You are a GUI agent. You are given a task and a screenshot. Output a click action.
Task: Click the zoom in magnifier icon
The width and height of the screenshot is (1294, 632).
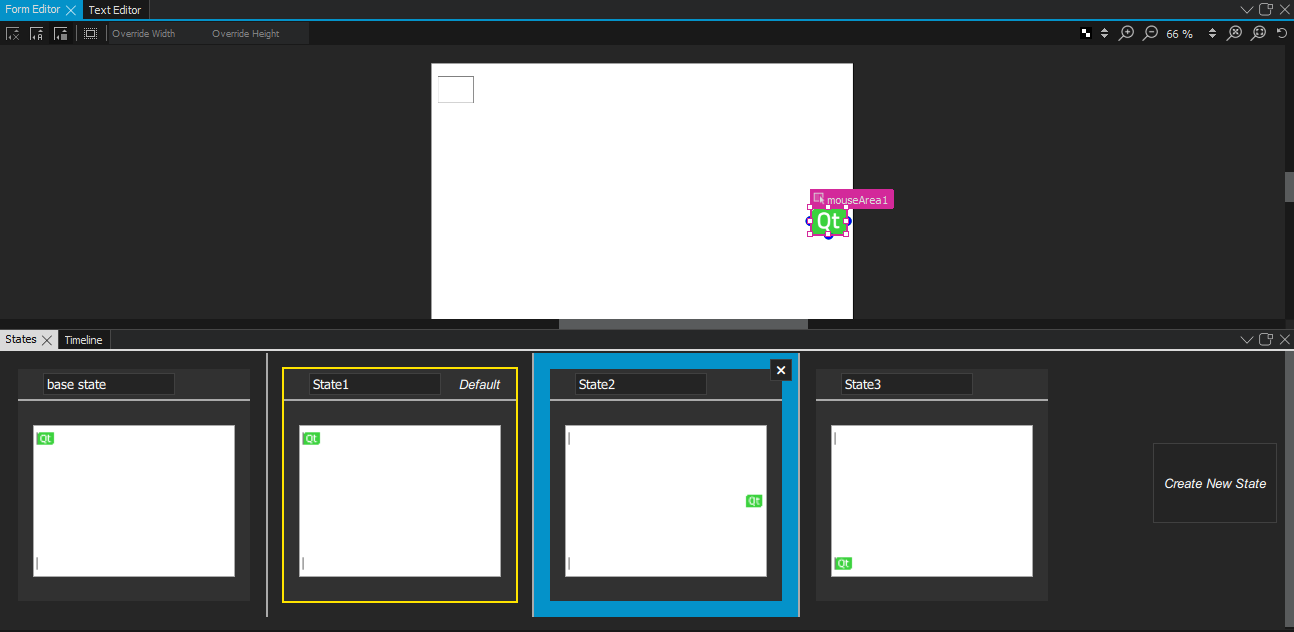pyautogui.click(x=1127, y=33)
